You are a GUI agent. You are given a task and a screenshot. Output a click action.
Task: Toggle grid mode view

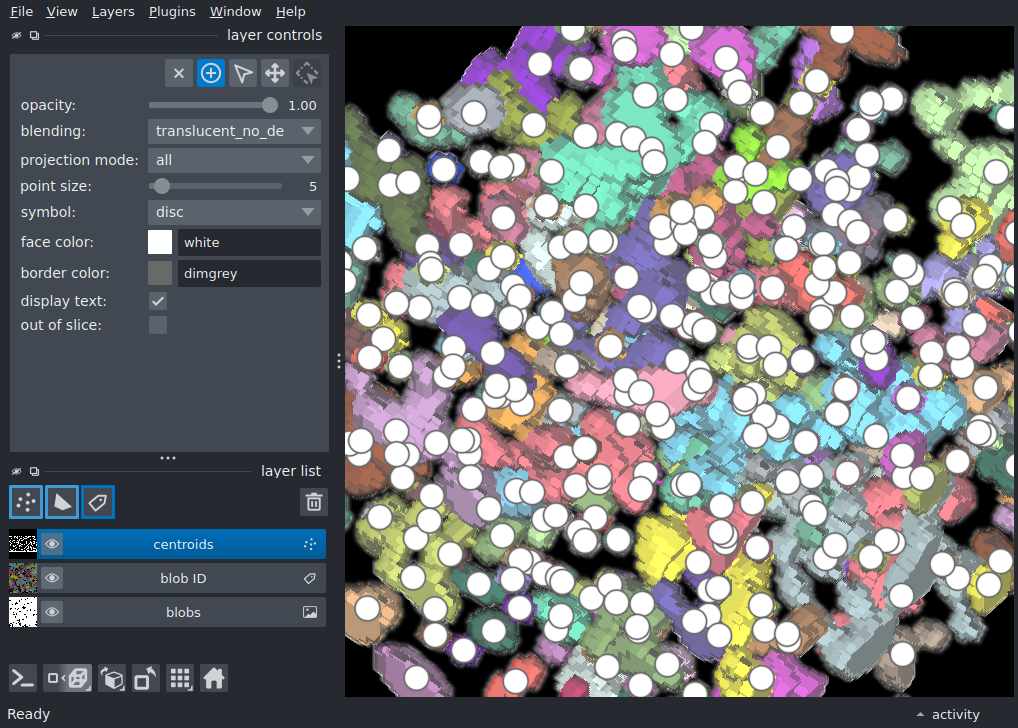tap(180, 679)
